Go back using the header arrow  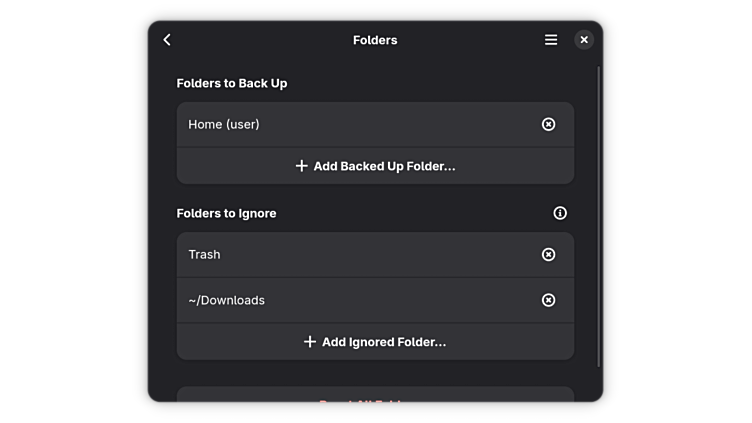pos(167,40)
